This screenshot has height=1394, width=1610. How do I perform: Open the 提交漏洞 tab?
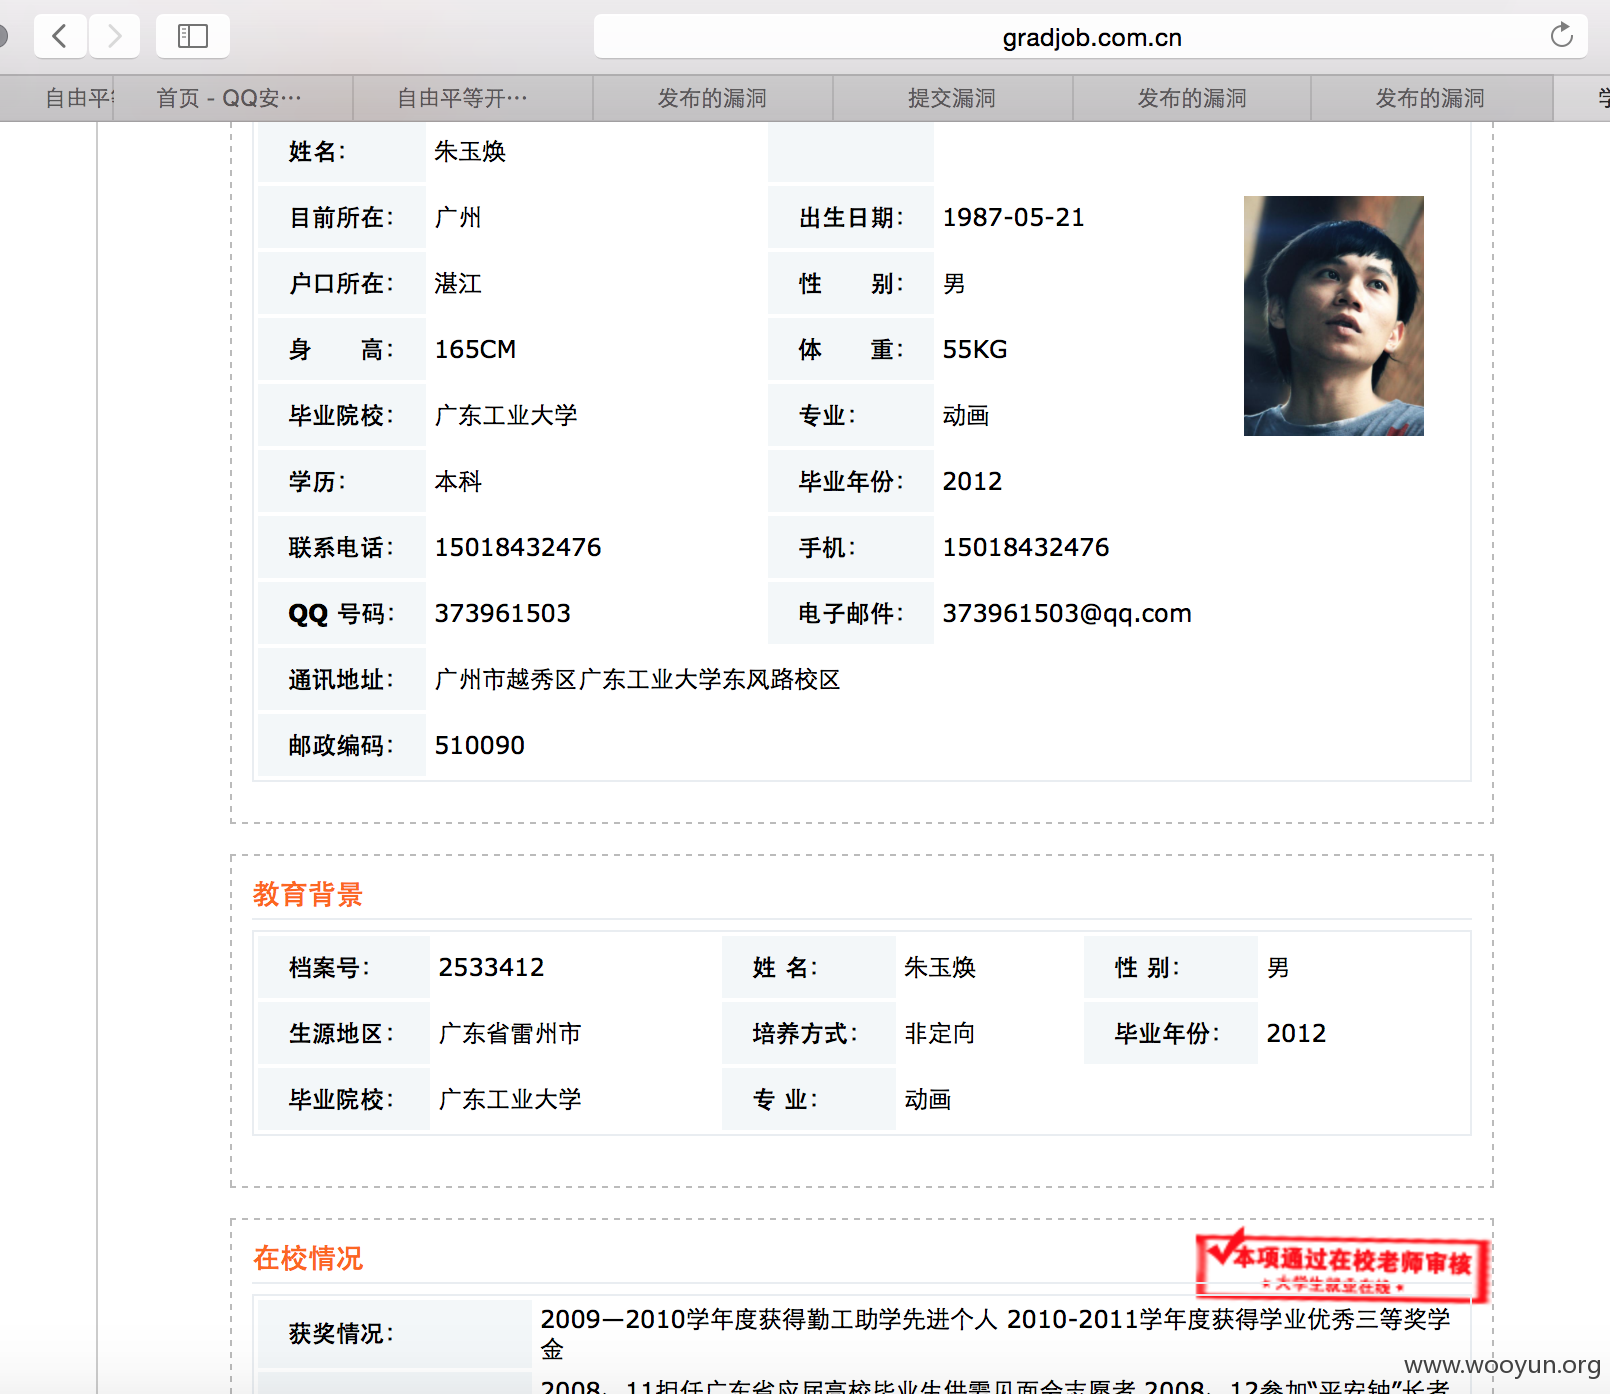click(x=952, y=98)
